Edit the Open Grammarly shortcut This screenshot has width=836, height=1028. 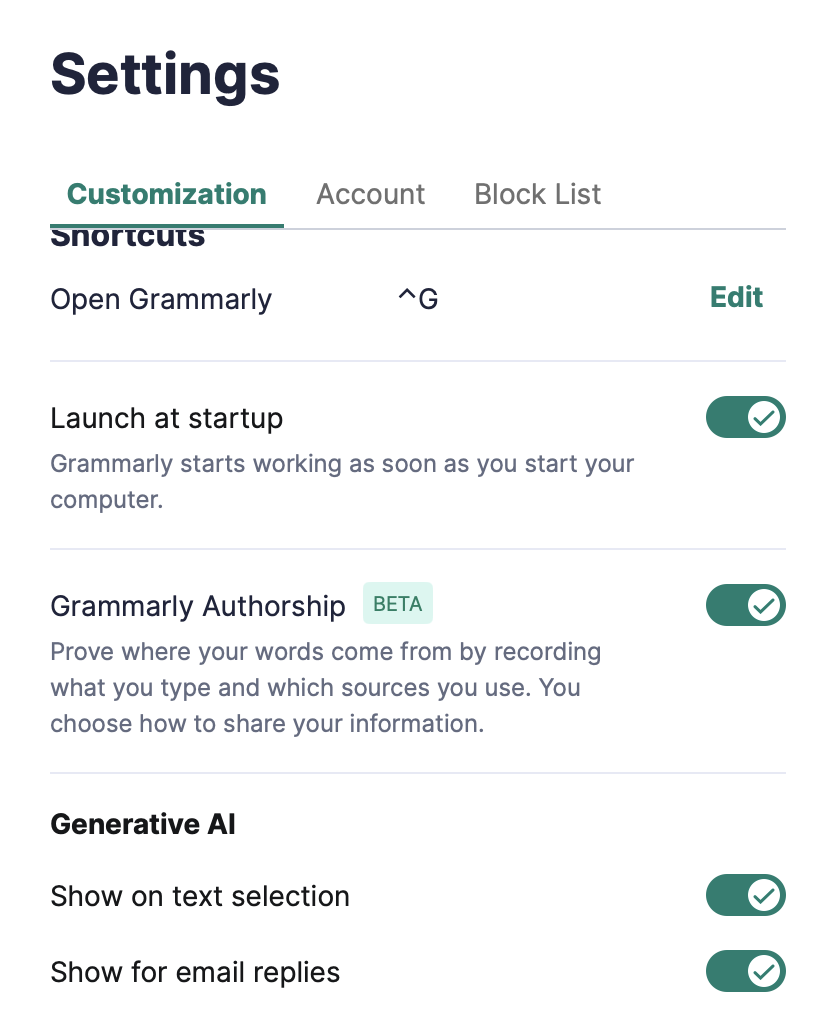tap(736, 297)
